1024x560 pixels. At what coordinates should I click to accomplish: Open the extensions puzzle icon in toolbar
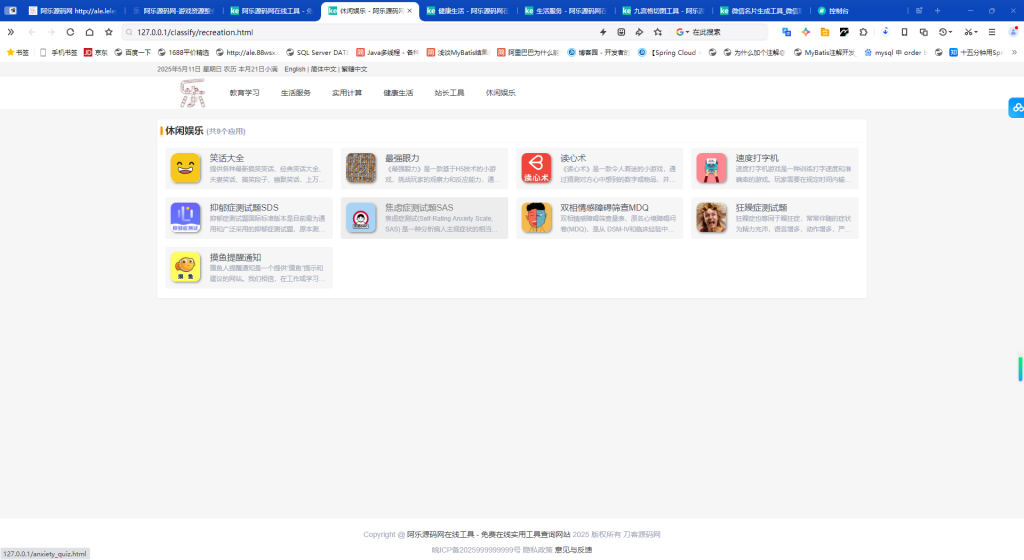[863, 32]
